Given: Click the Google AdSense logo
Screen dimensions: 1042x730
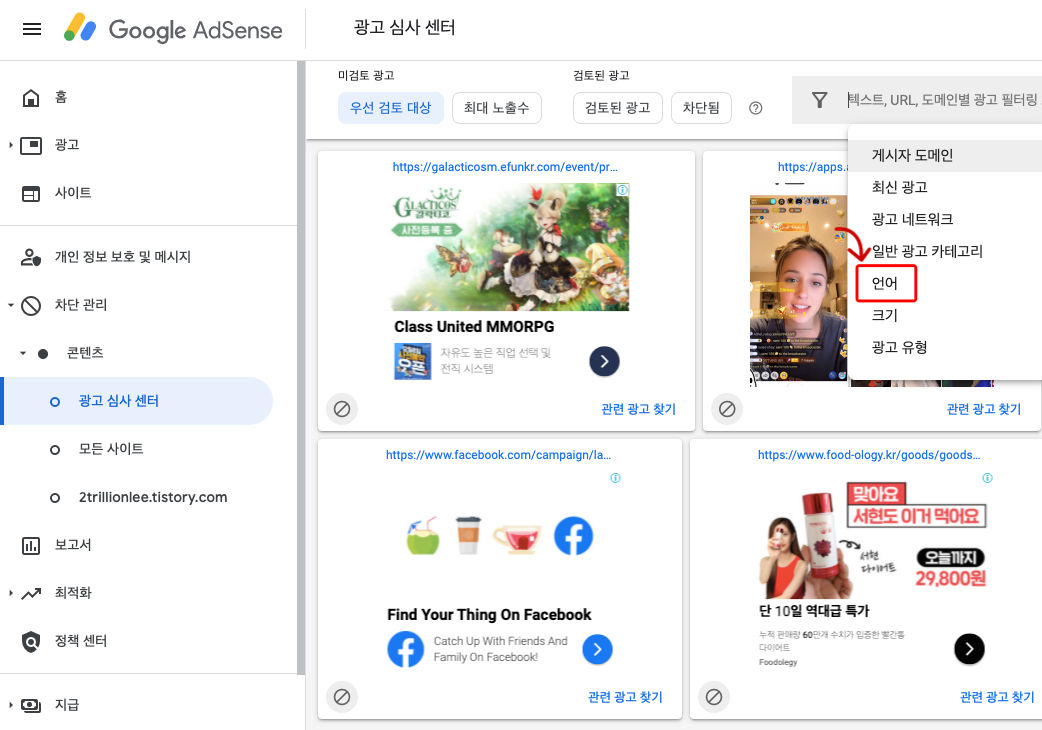Looking at the screenshot, I should pos(173,29).
